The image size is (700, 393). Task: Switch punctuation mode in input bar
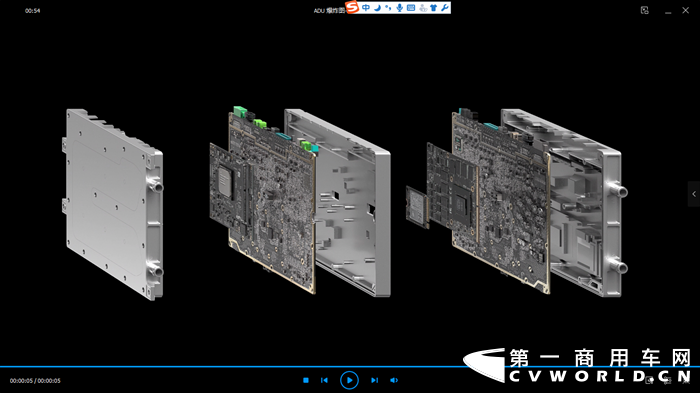(x=388, y=8)
